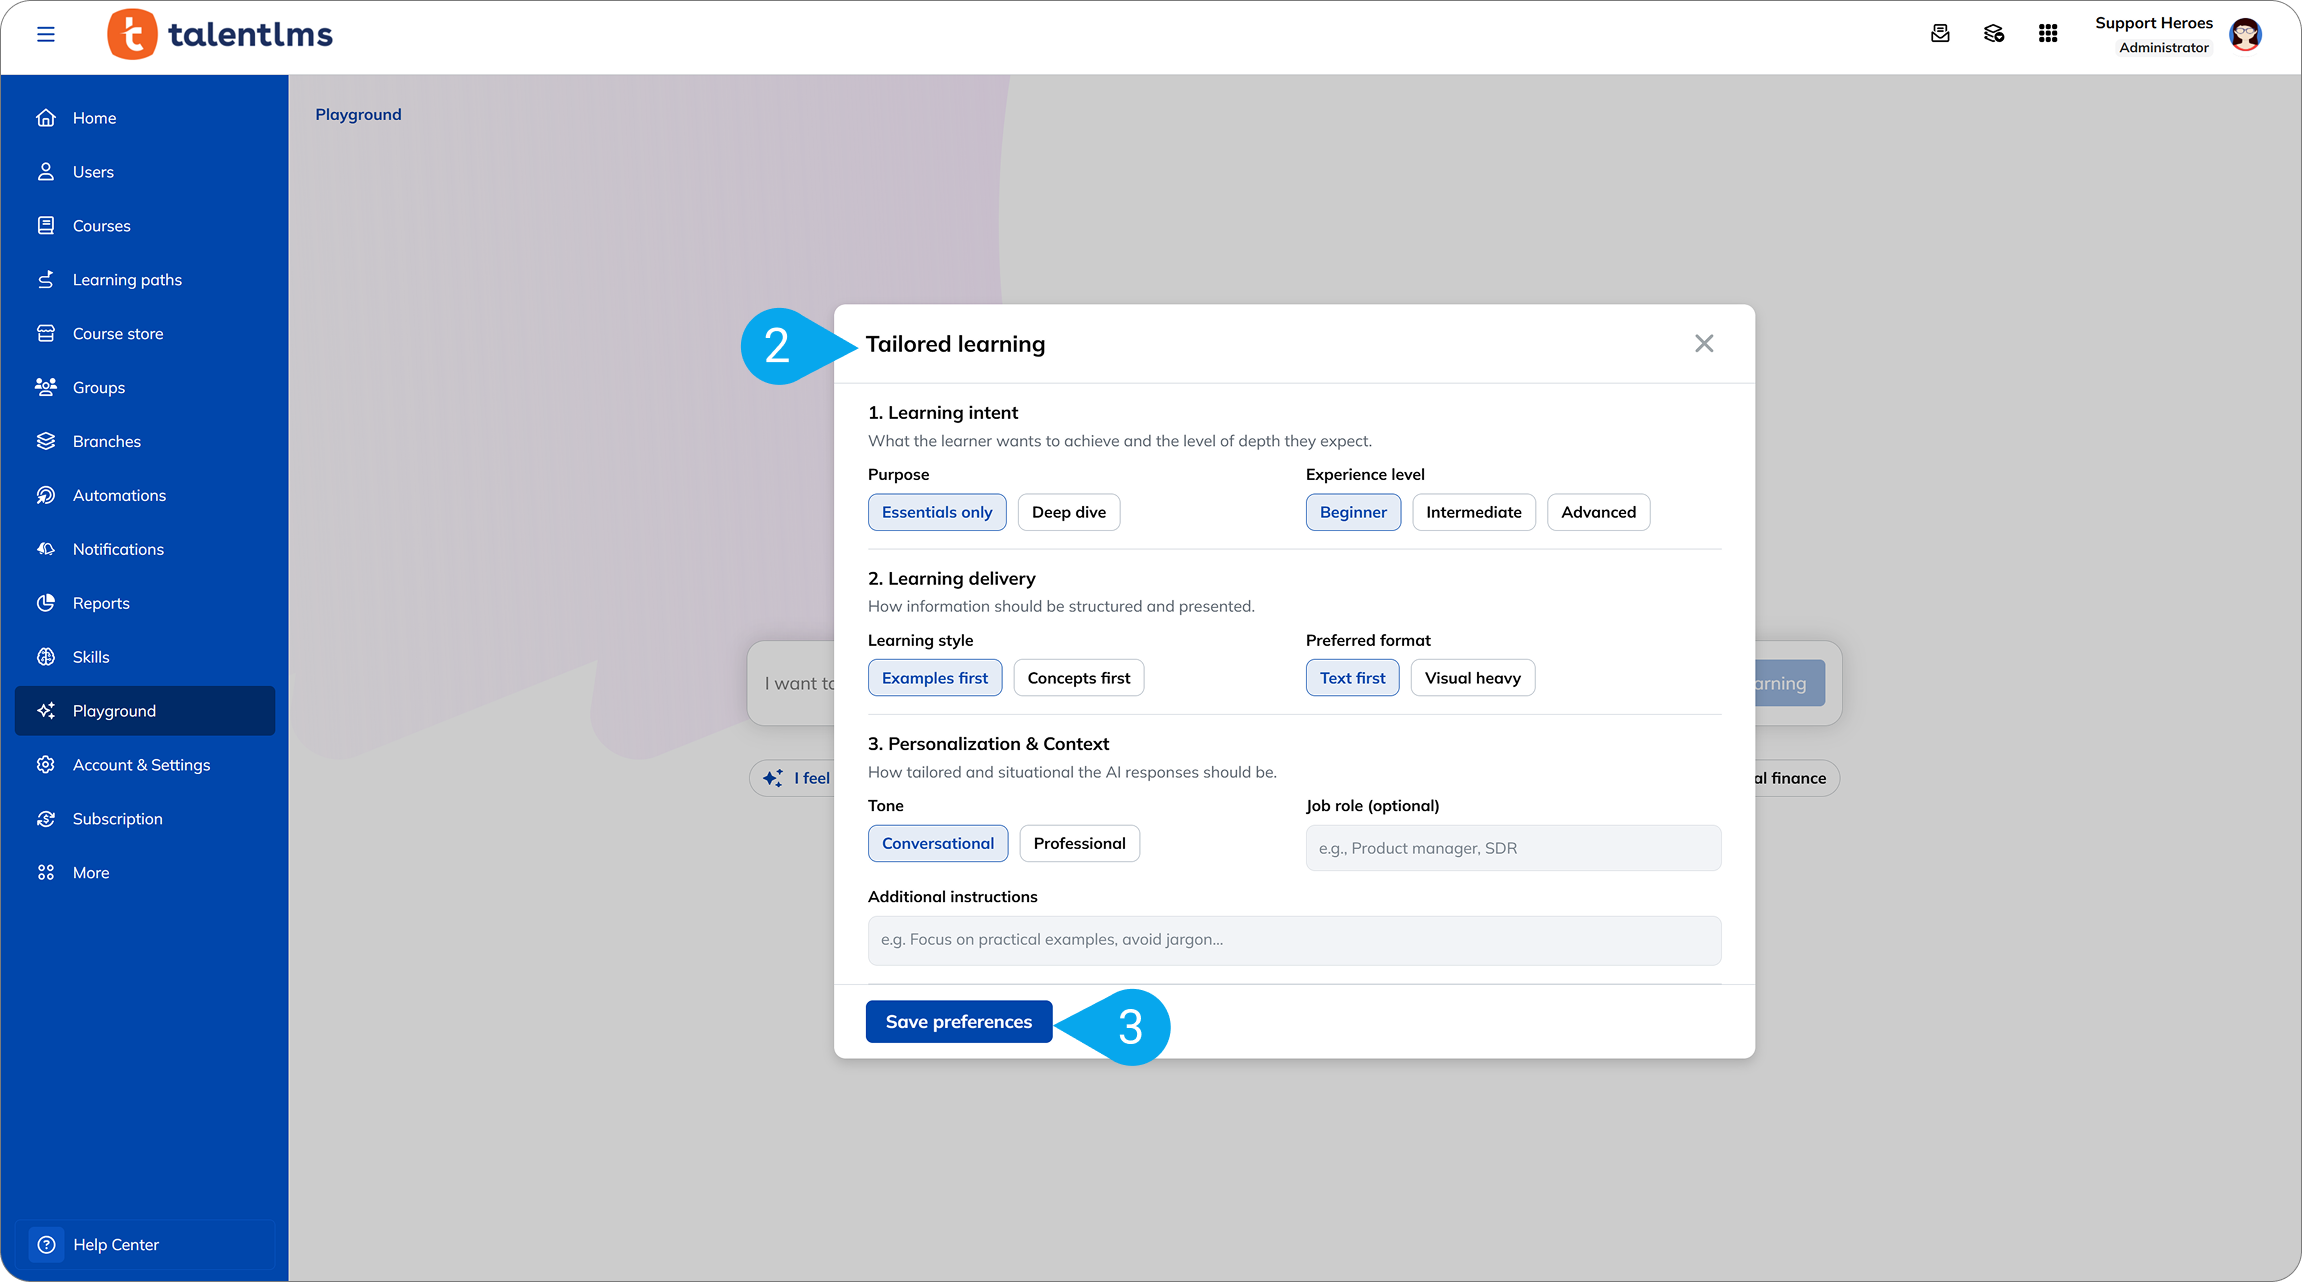Click the Support Heroes avatar
Screen dimensions: 2302x1282
2245,35
